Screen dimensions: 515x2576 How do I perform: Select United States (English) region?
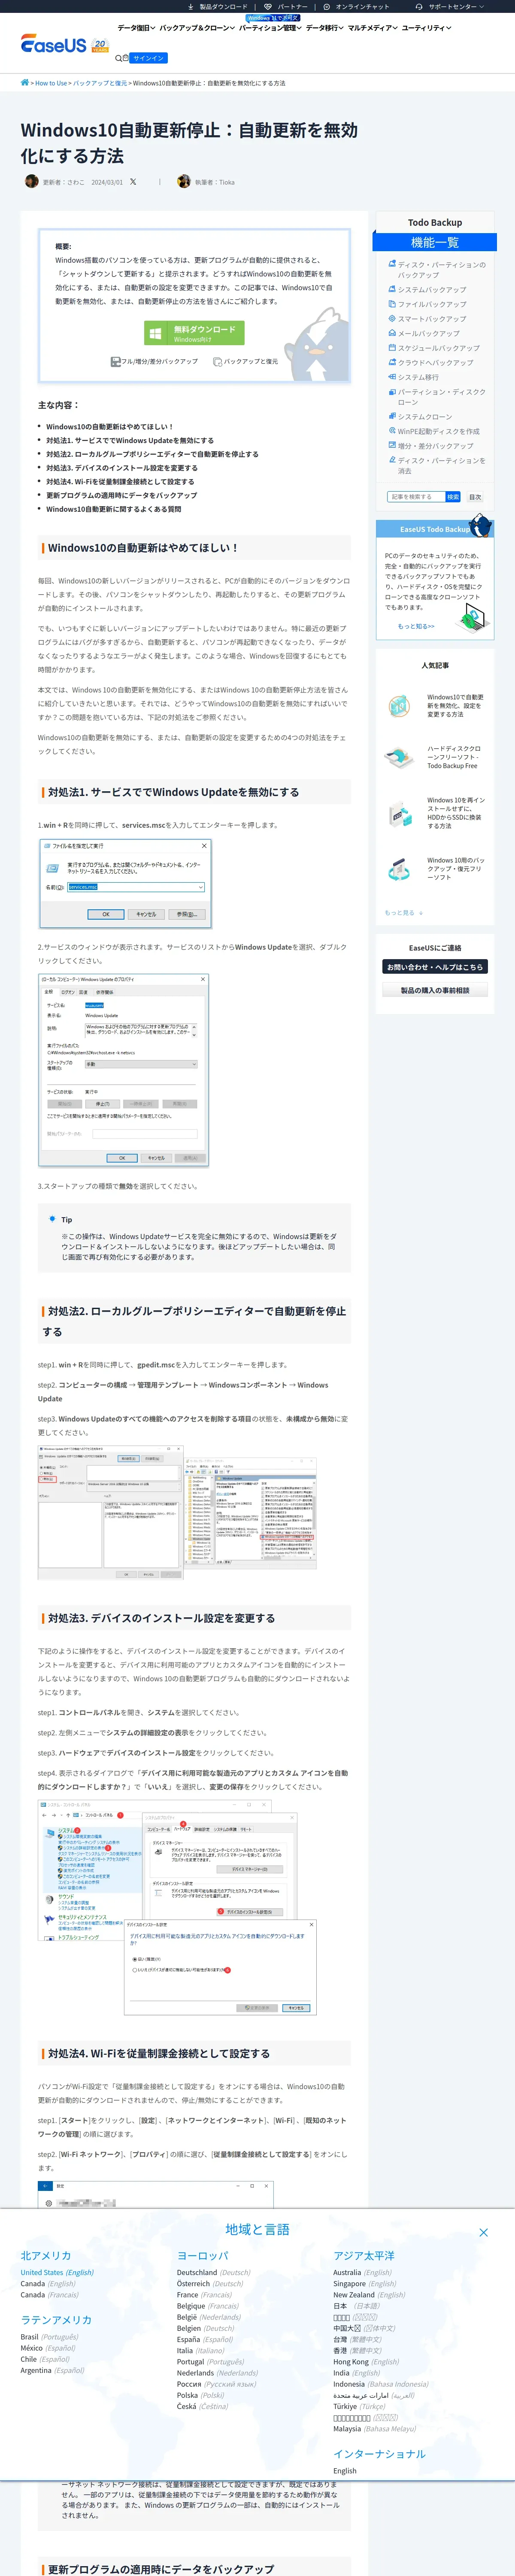57,2273
